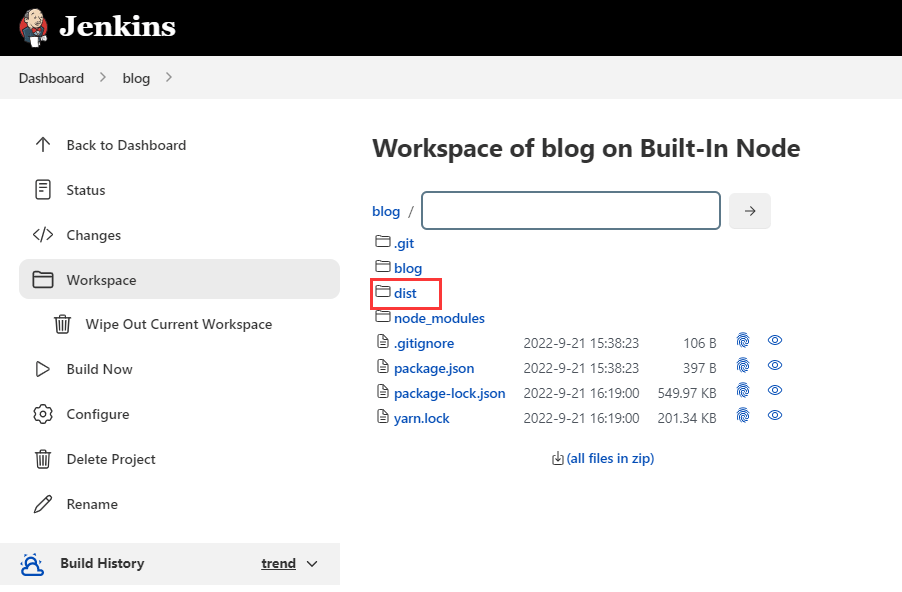Viewport: 902px width, 592px height.
Task: Click the dist folder icon
Action: (x=383, y=291)
